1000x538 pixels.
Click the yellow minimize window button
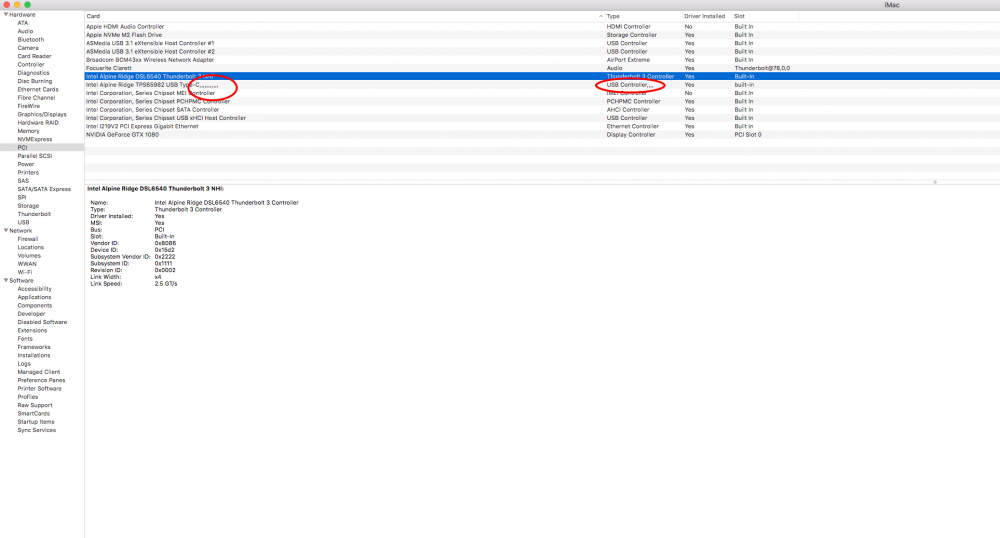pos(17,4)
